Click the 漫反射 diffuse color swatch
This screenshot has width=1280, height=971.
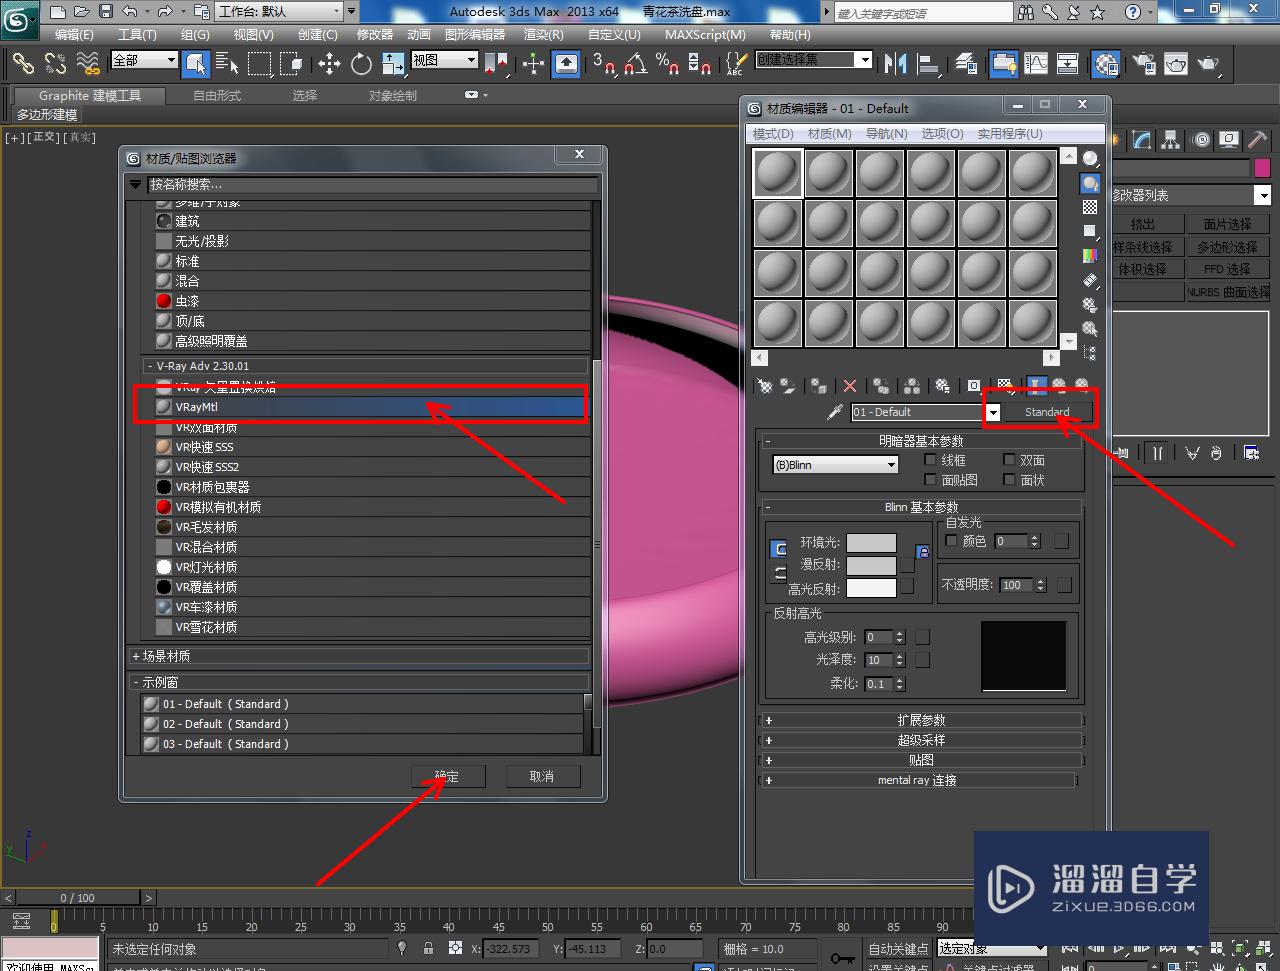point(871,565)
